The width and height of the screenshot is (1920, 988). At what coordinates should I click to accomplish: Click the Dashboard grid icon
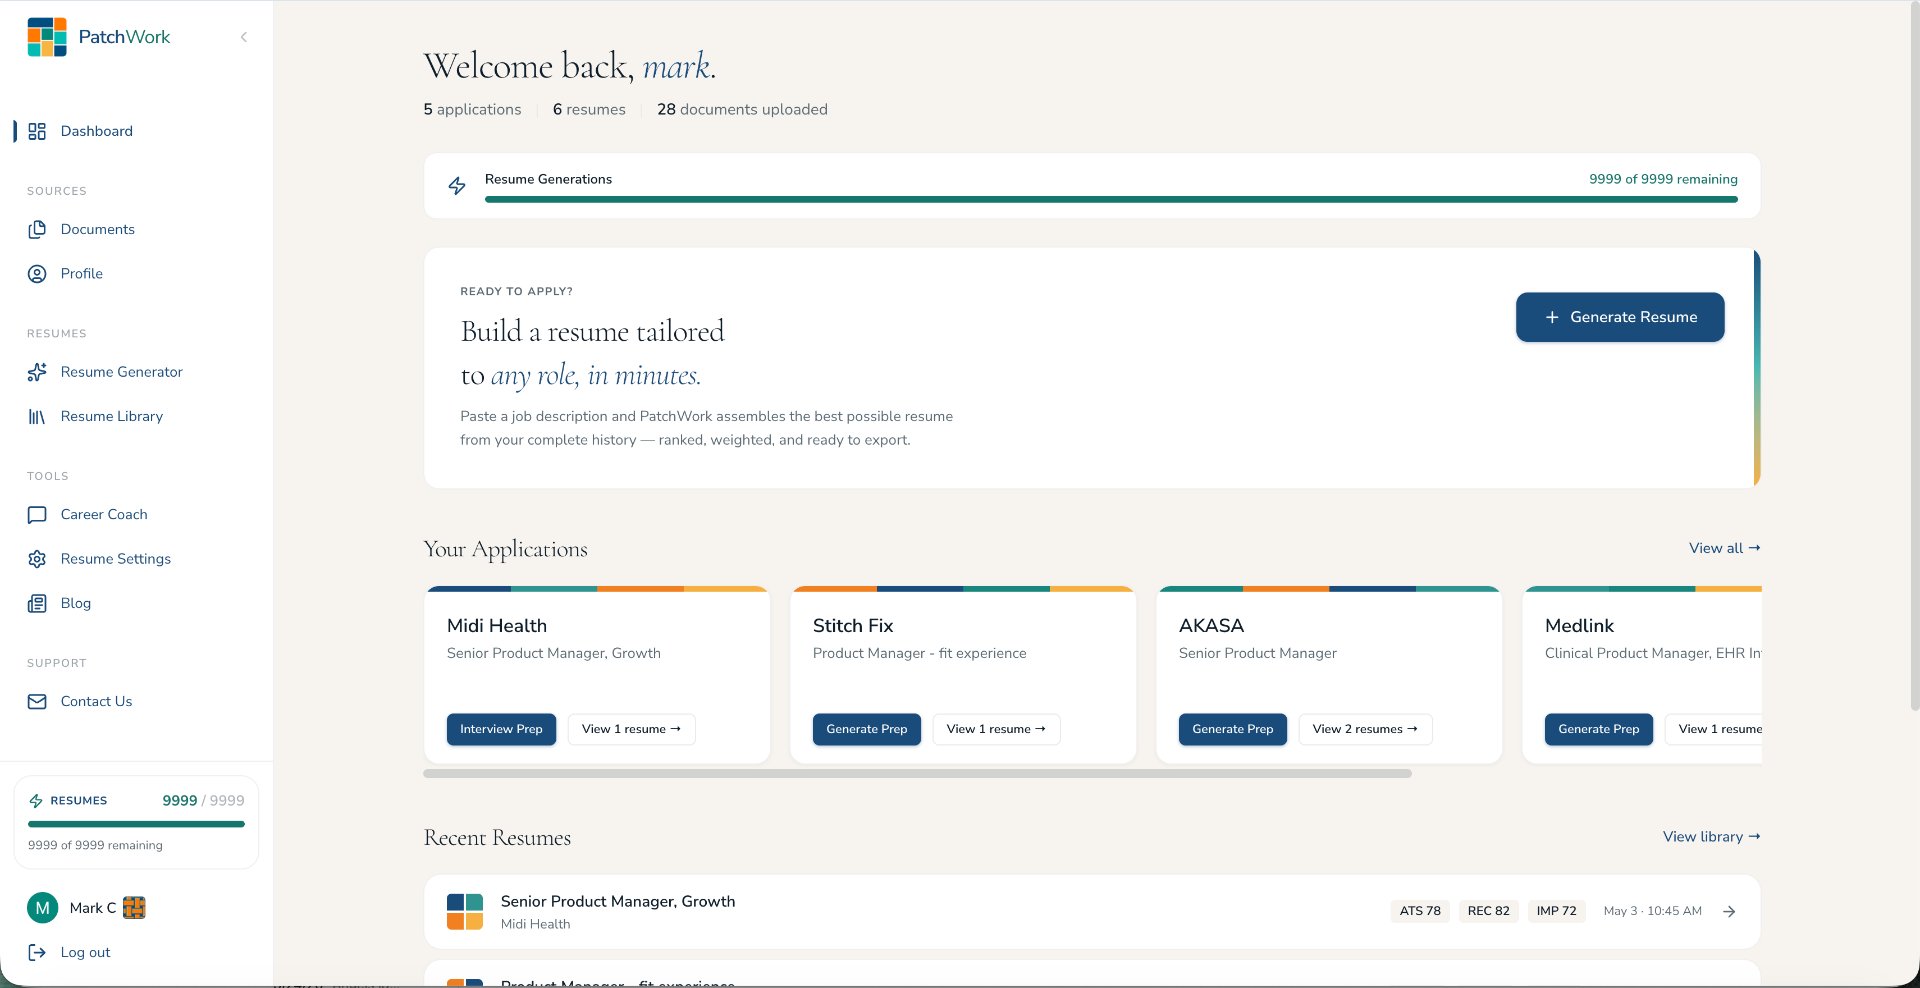(x=37, y=131)
